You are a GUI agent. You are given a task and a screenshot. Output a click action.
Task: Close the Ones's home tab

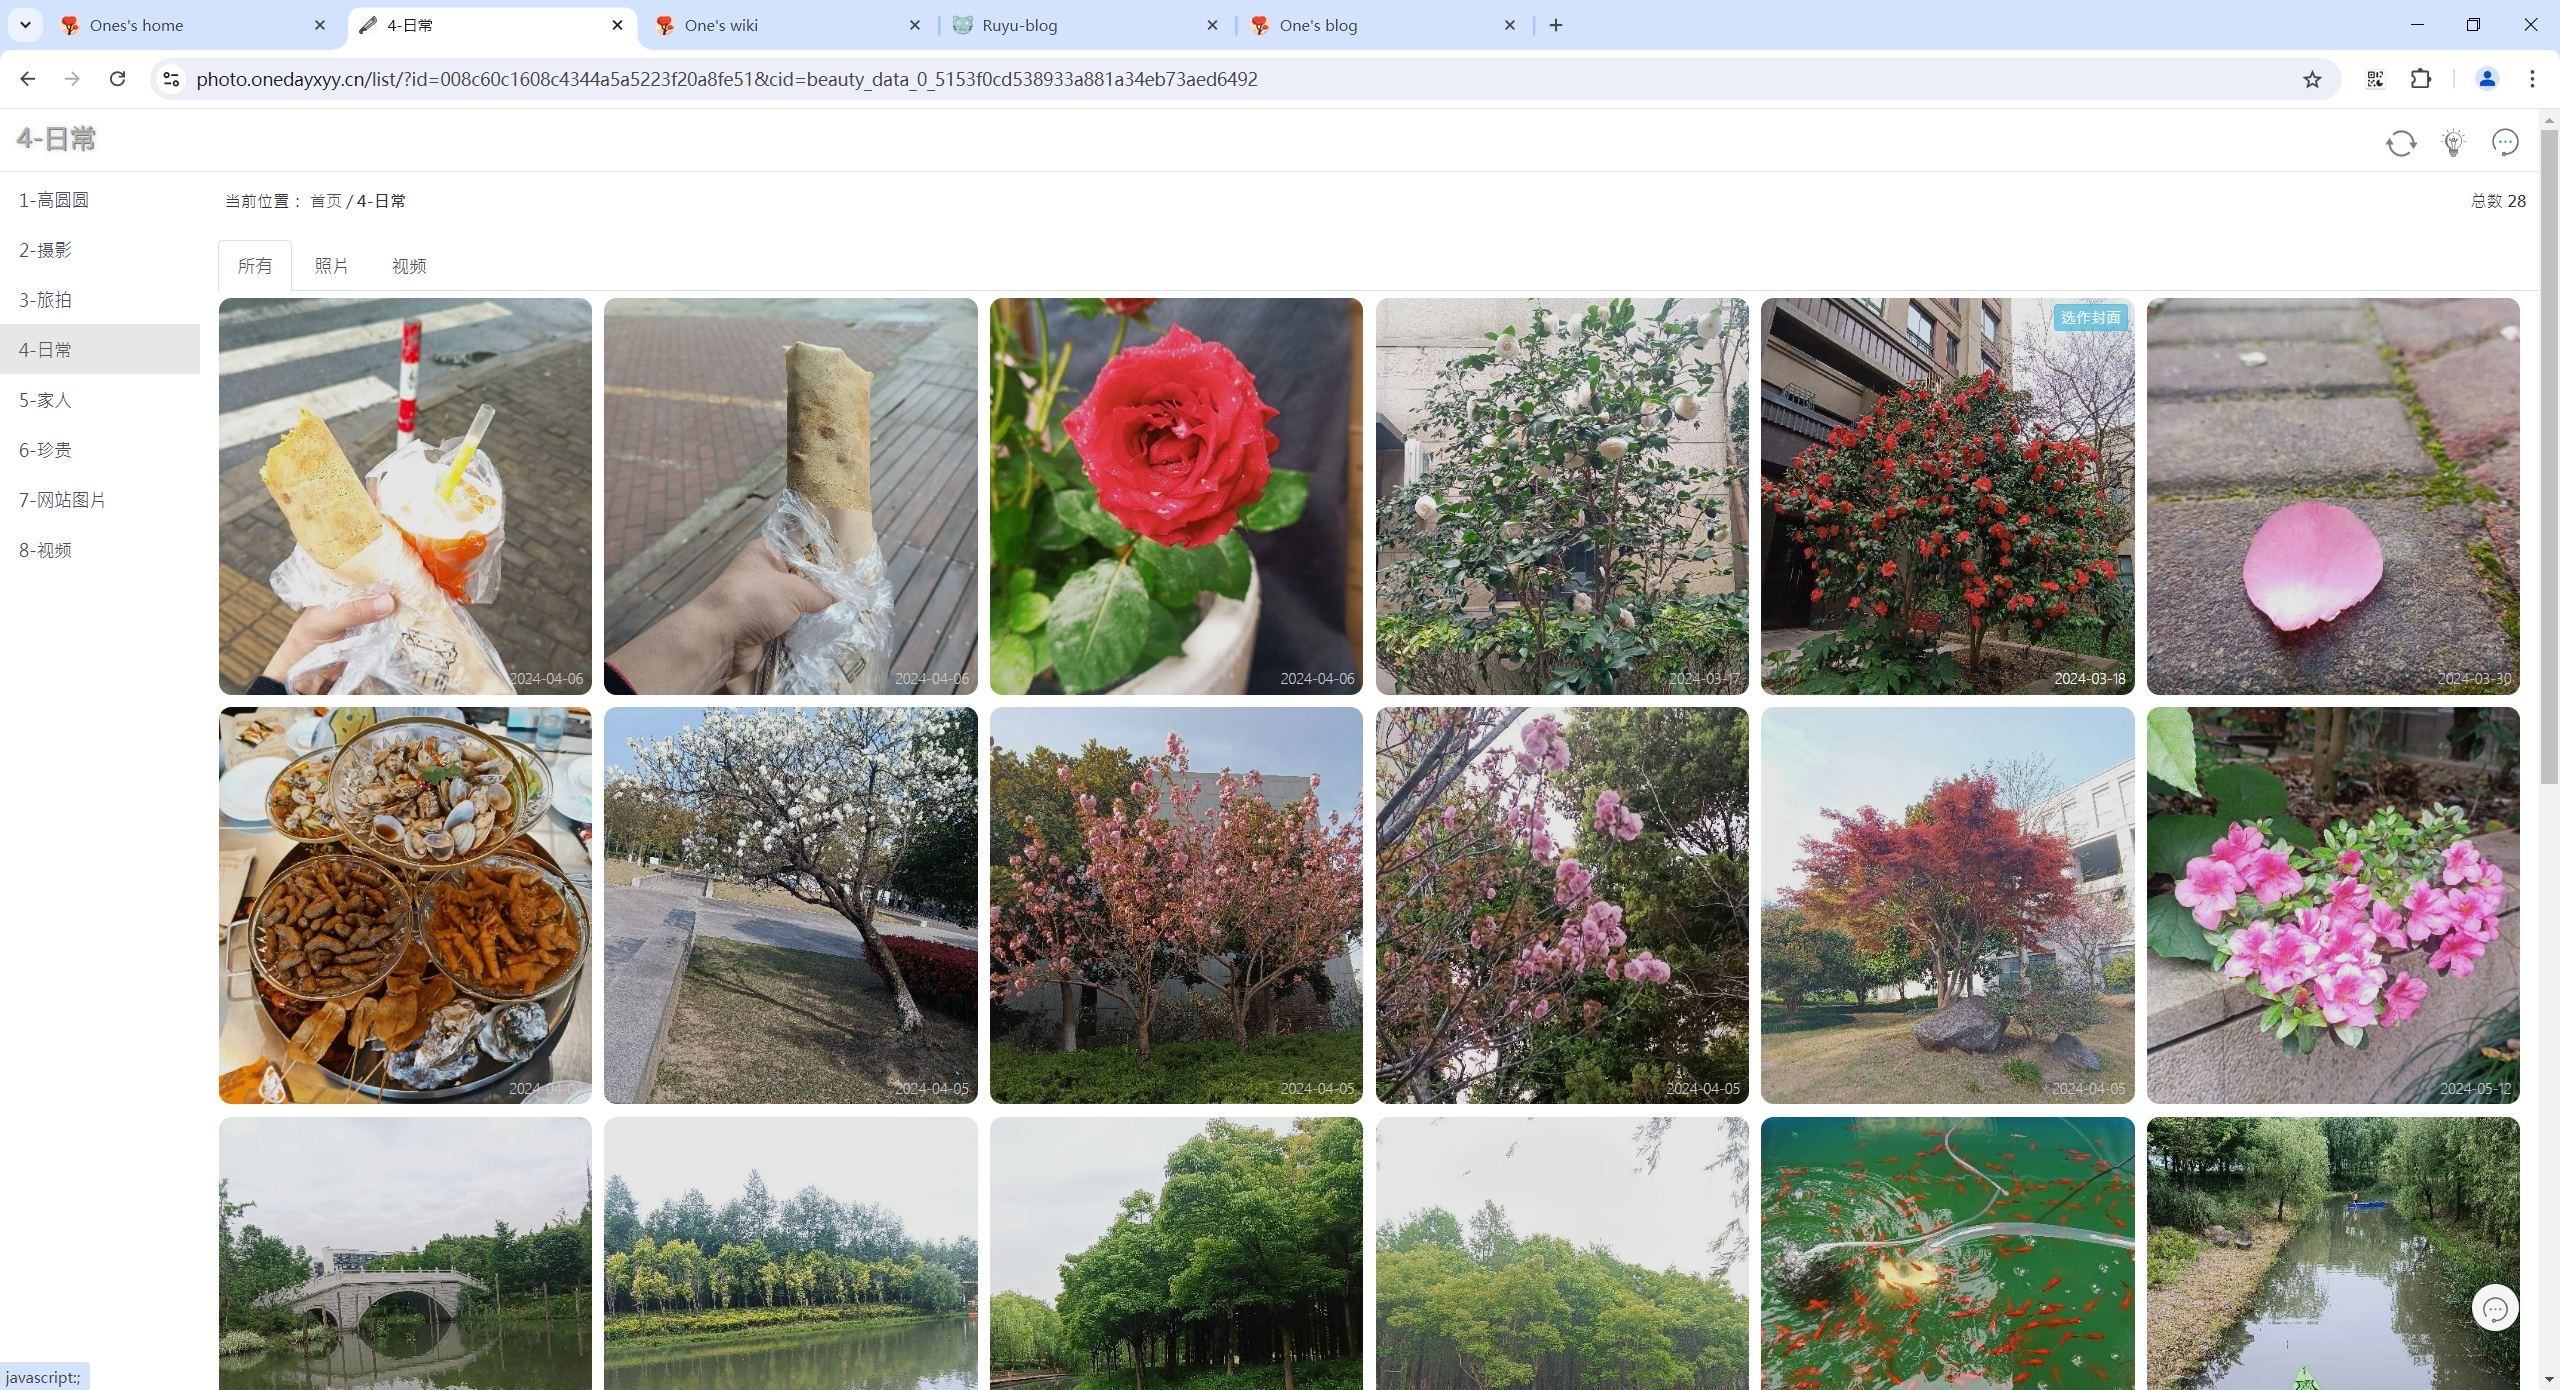pyautogui.click(x=320, y=25)
